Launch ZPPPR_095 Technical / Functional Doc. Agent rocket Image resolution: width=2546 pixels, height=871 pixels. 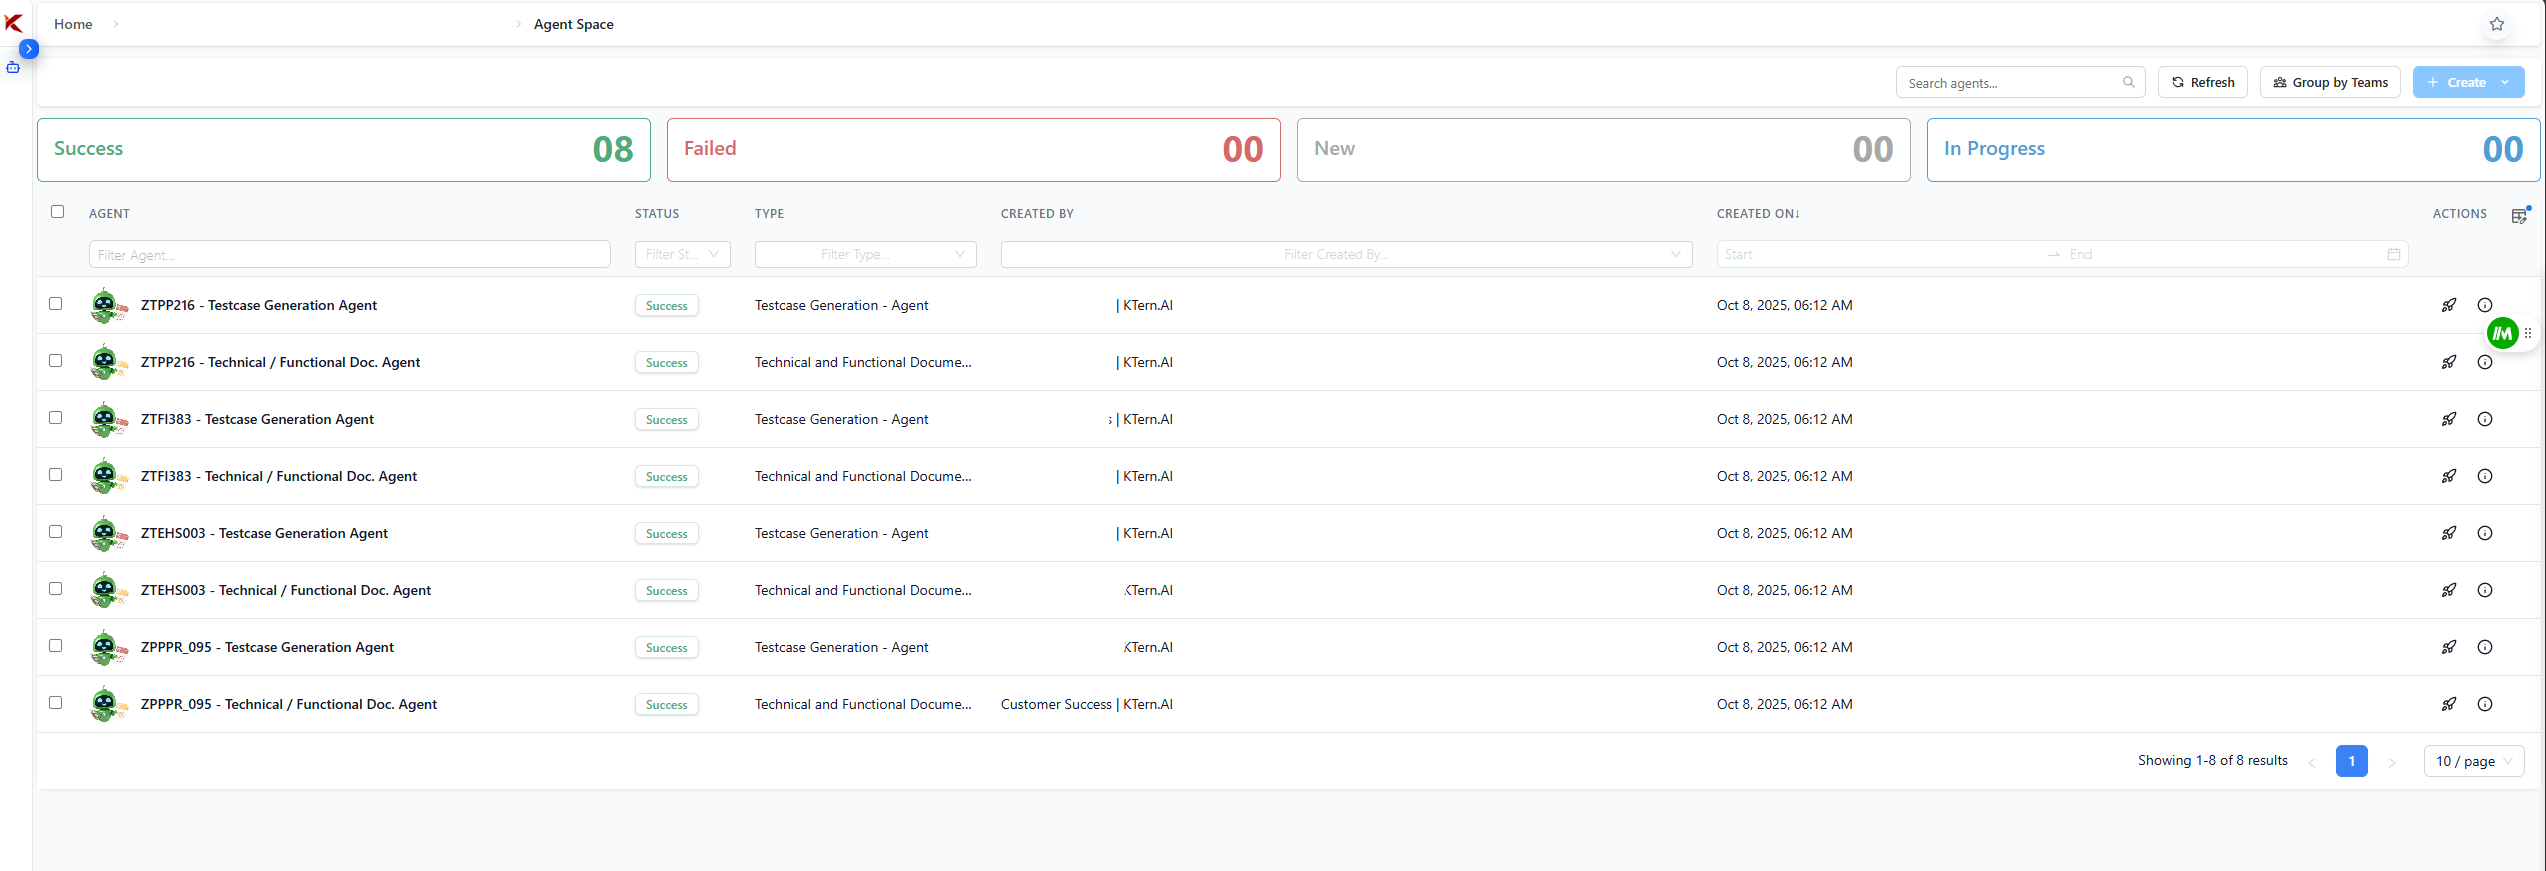pos(2448,705)
